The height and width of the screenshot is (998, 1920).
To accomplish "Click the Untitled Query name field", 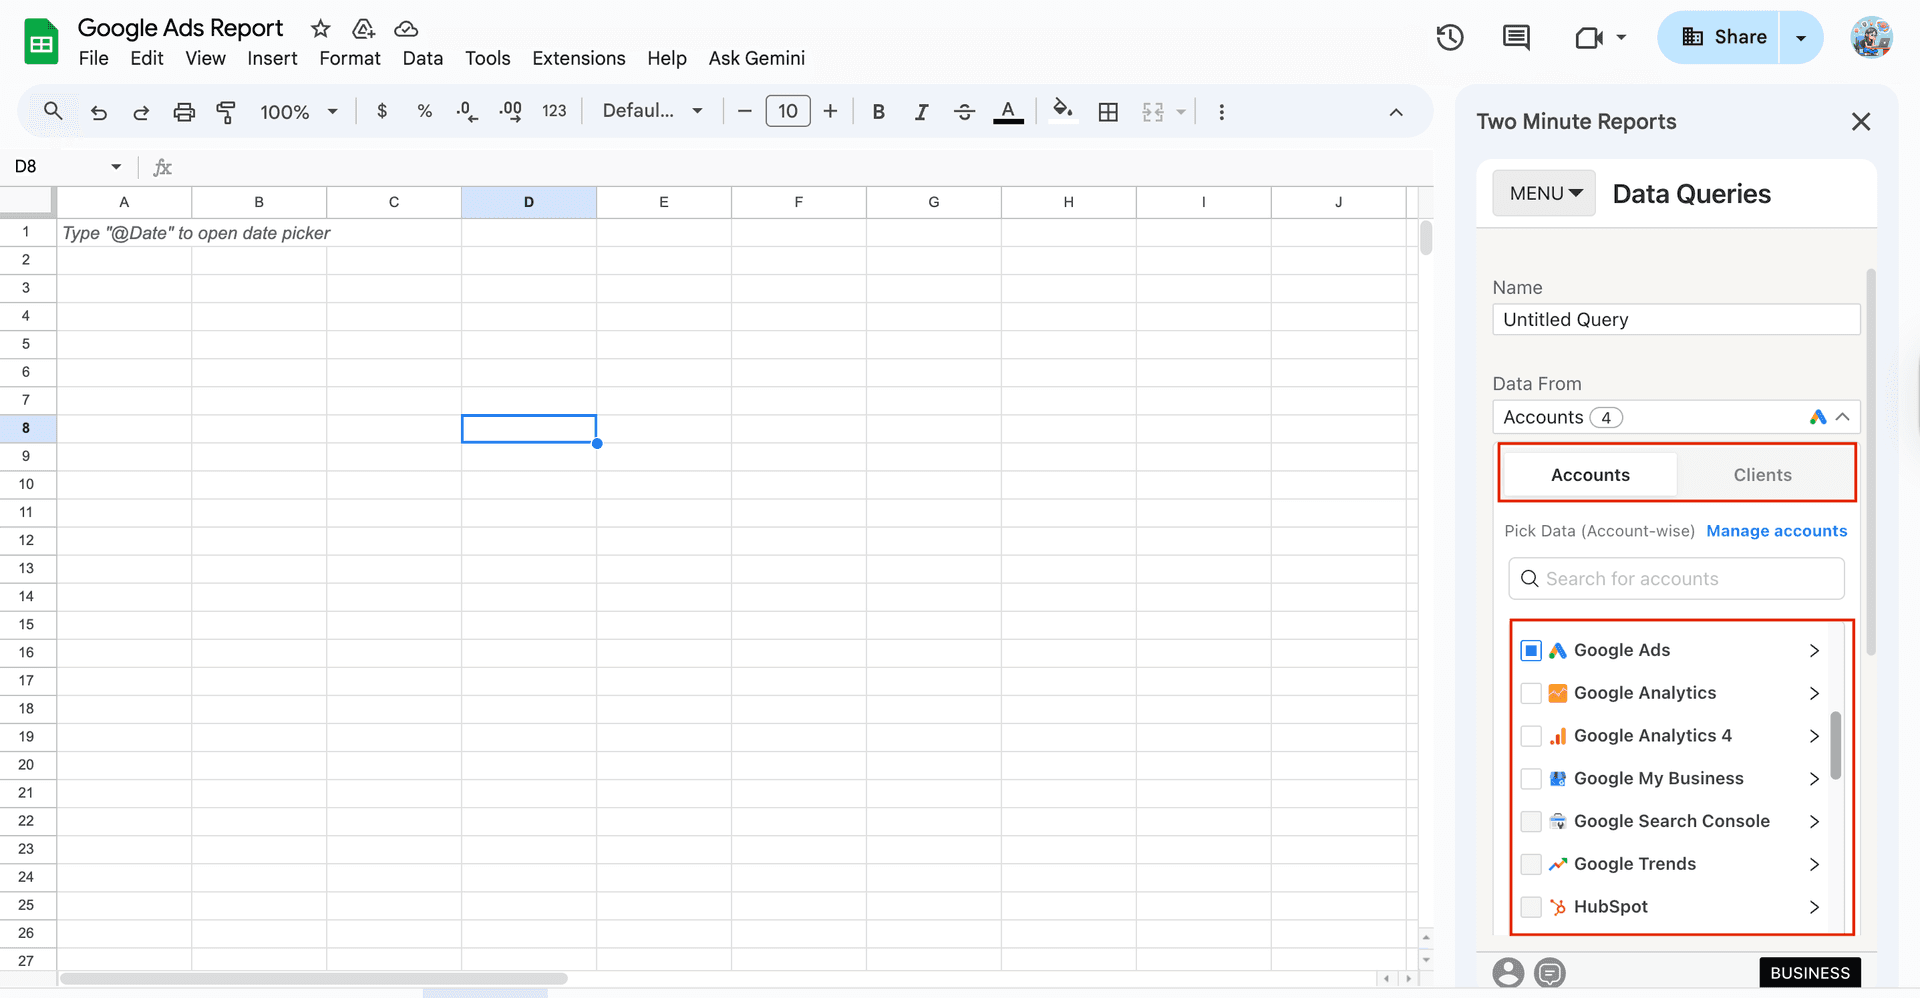I will [1676, 319].
